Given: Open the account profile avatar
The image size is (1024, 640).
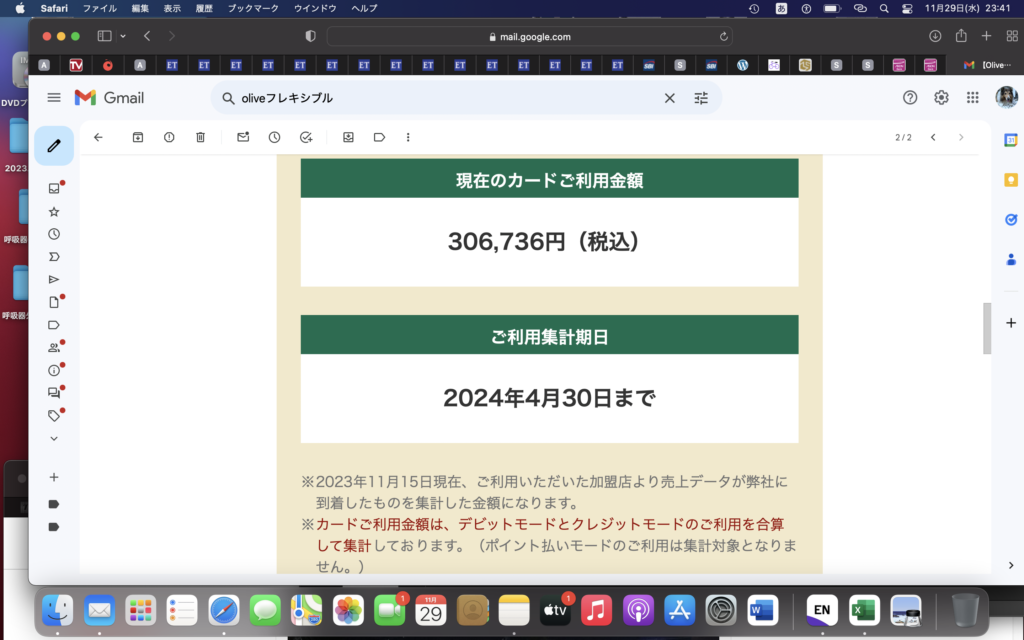Looking at the screenshot, I should pos(1006,97).
